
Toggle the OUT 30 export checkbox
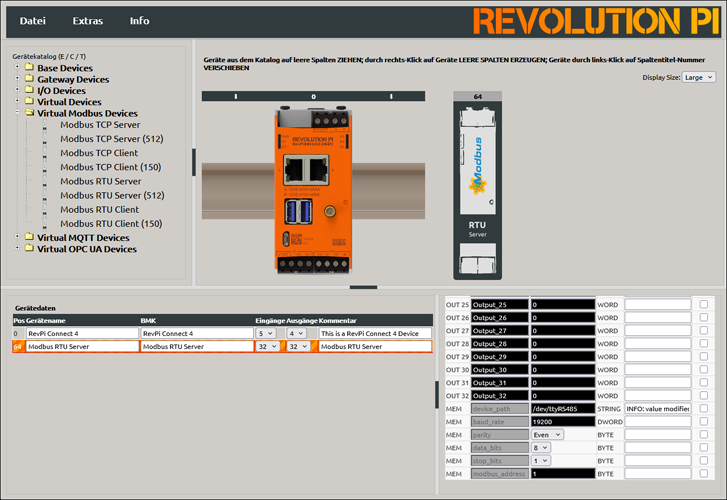click(x=704, y=369)
